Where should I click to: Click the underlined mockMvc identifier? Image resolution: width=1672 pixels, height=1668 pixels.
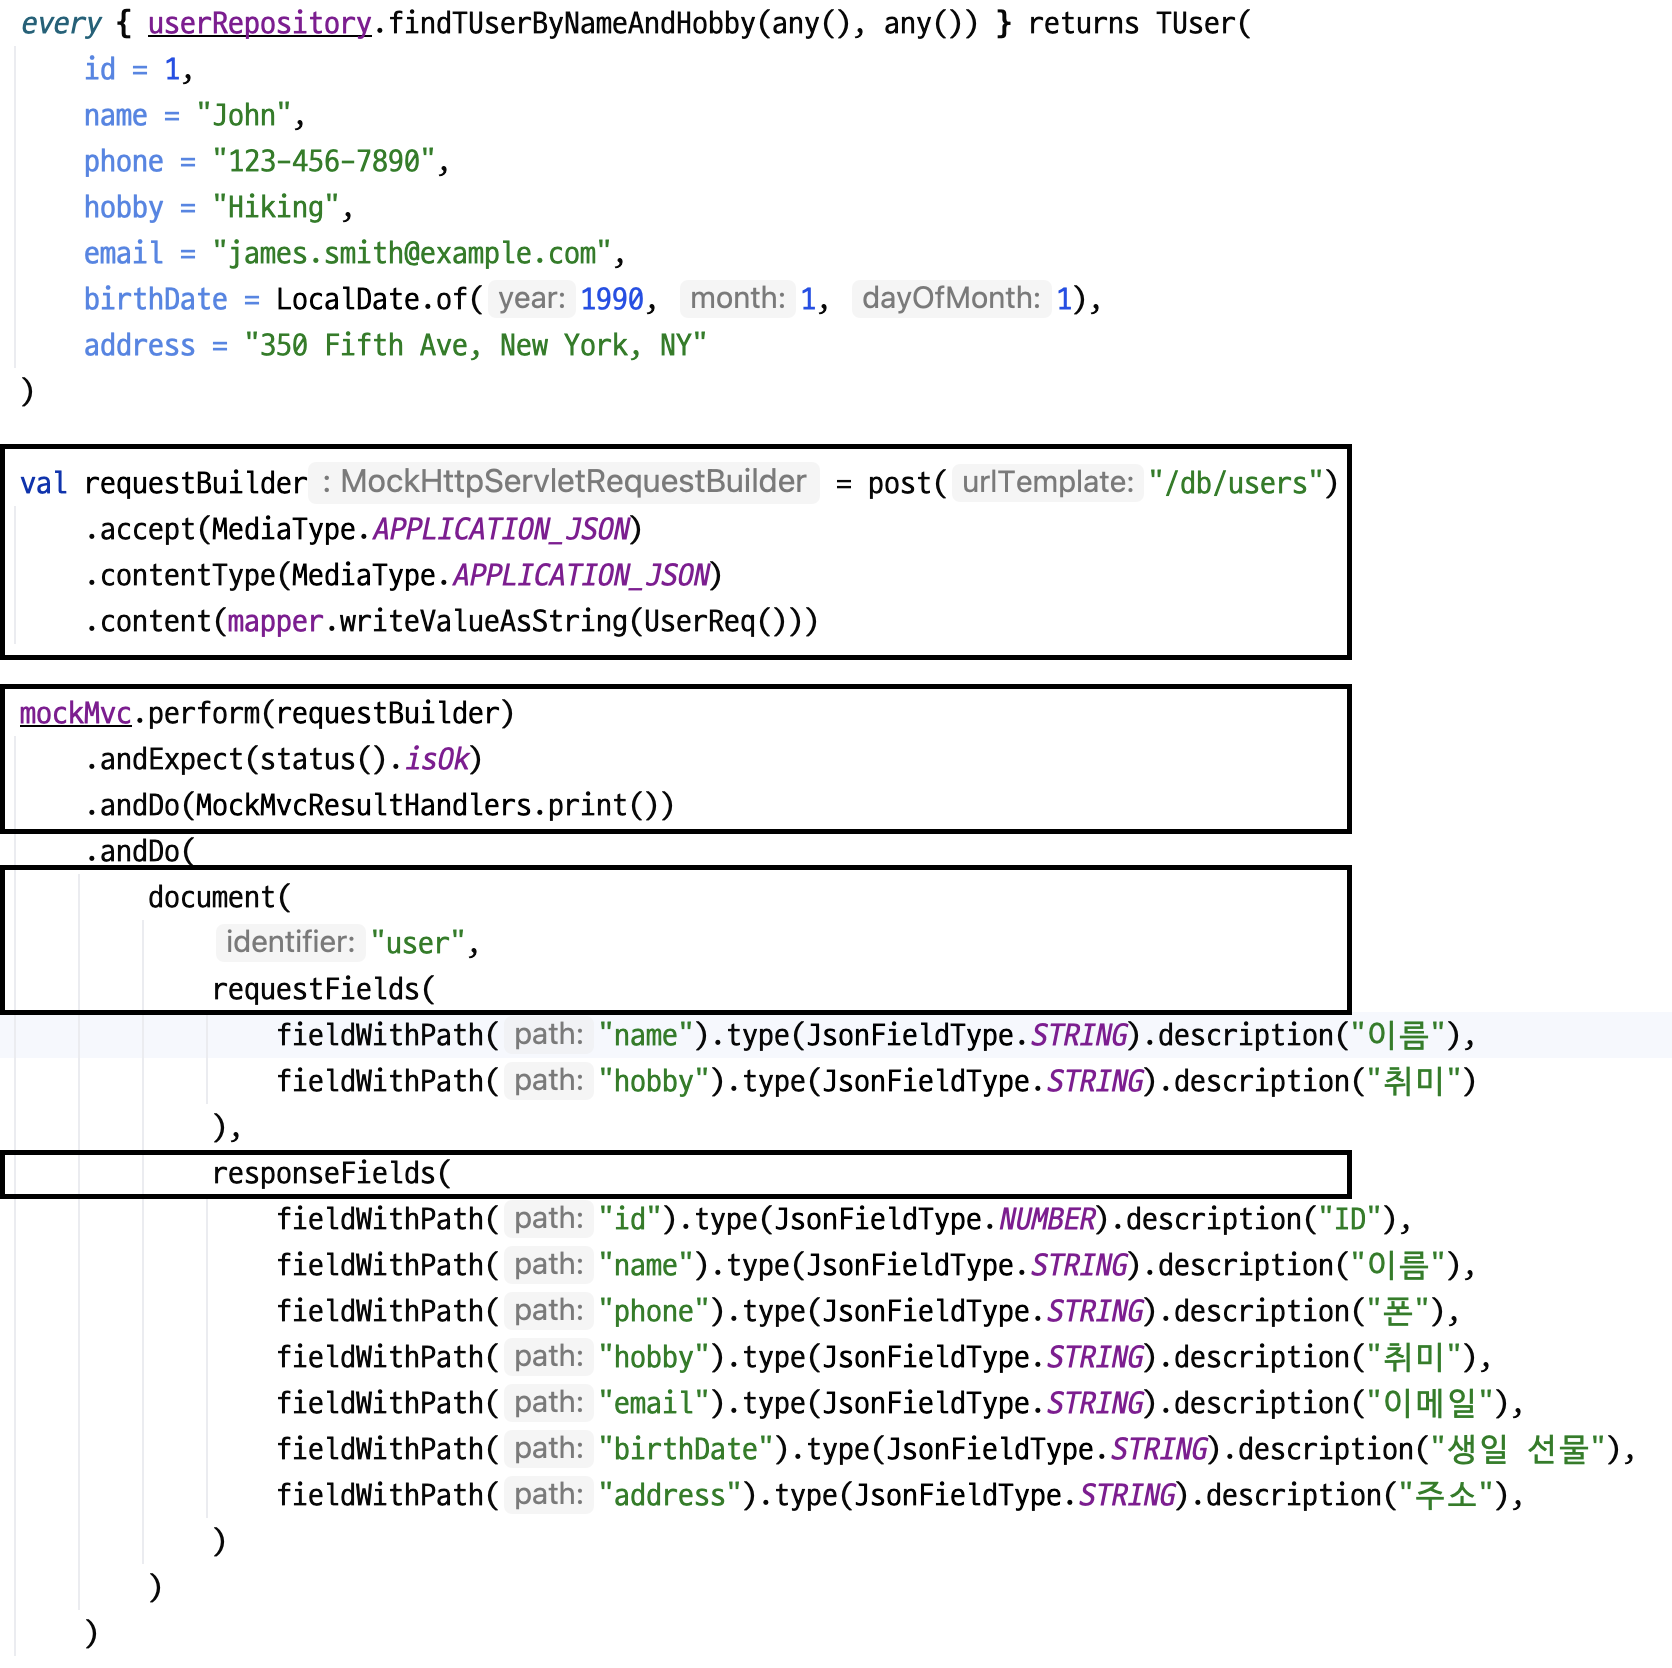pyautogui.click(x=74, y=713)
